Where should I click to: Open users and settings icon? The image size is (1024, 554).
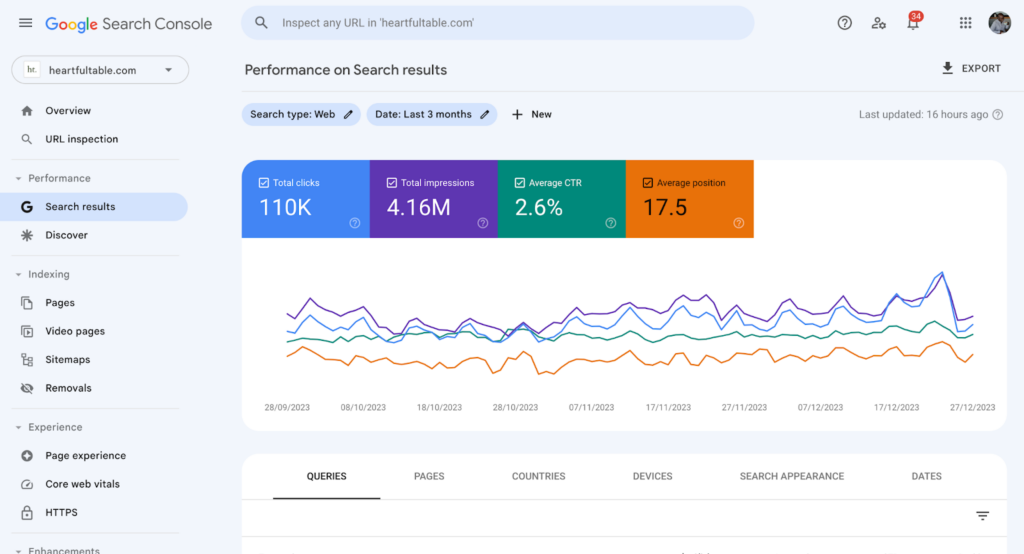coord(878,23)
